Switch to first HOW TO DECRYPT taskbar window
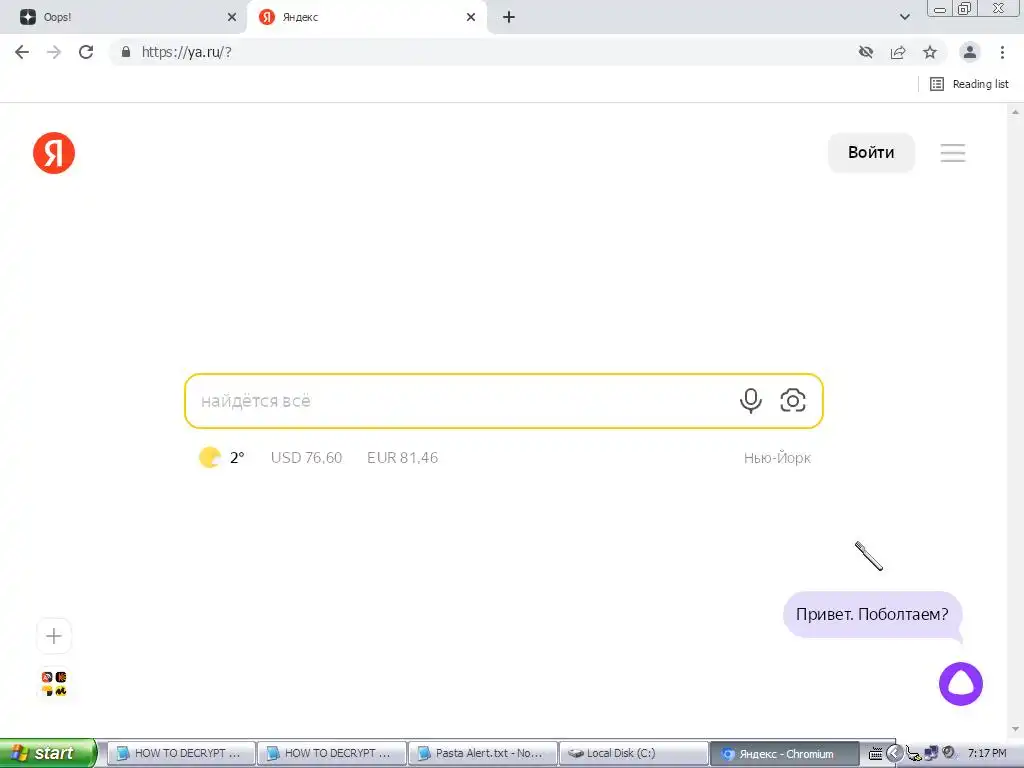Screen dimensions: 1024x768 pos(181,753)
